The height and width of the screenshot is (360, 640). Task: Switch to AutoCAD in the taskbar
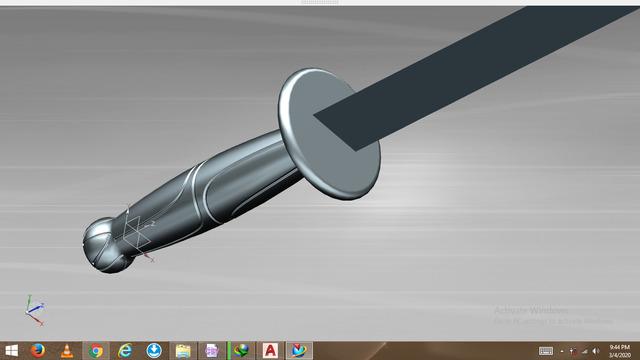pyautogui.click(x=270, y=351)
